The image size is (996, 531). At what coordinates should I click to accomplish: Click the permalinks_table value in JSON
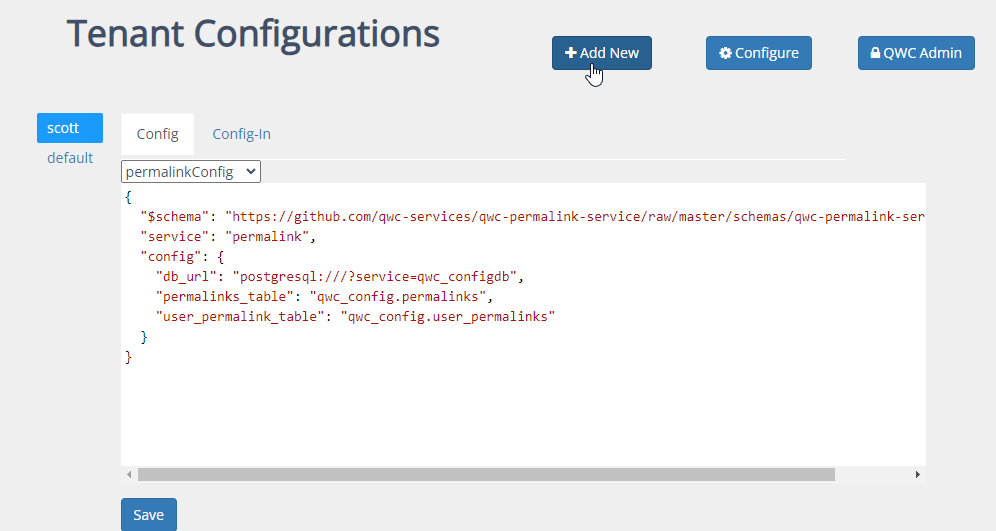tap(400, 296)
